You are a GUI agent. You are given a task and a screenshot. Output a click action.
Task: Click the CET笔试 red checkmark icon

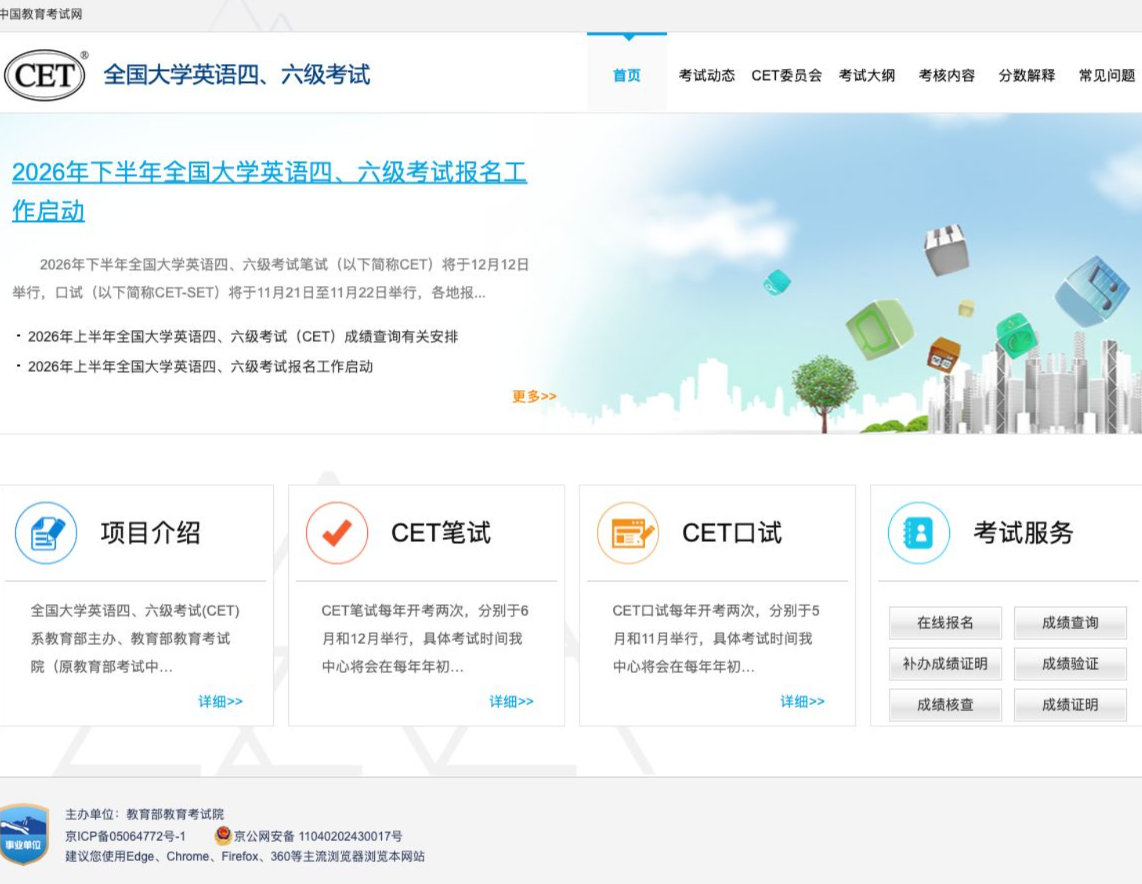(x=337, y=533)
